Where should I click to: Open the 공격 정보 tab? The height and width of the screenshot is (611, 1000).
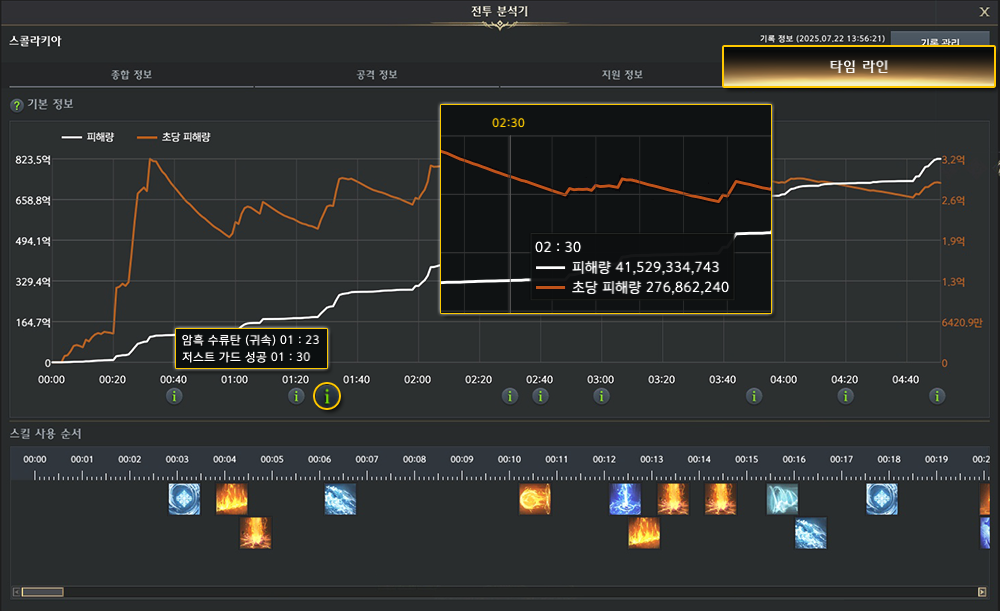(378, 75)
